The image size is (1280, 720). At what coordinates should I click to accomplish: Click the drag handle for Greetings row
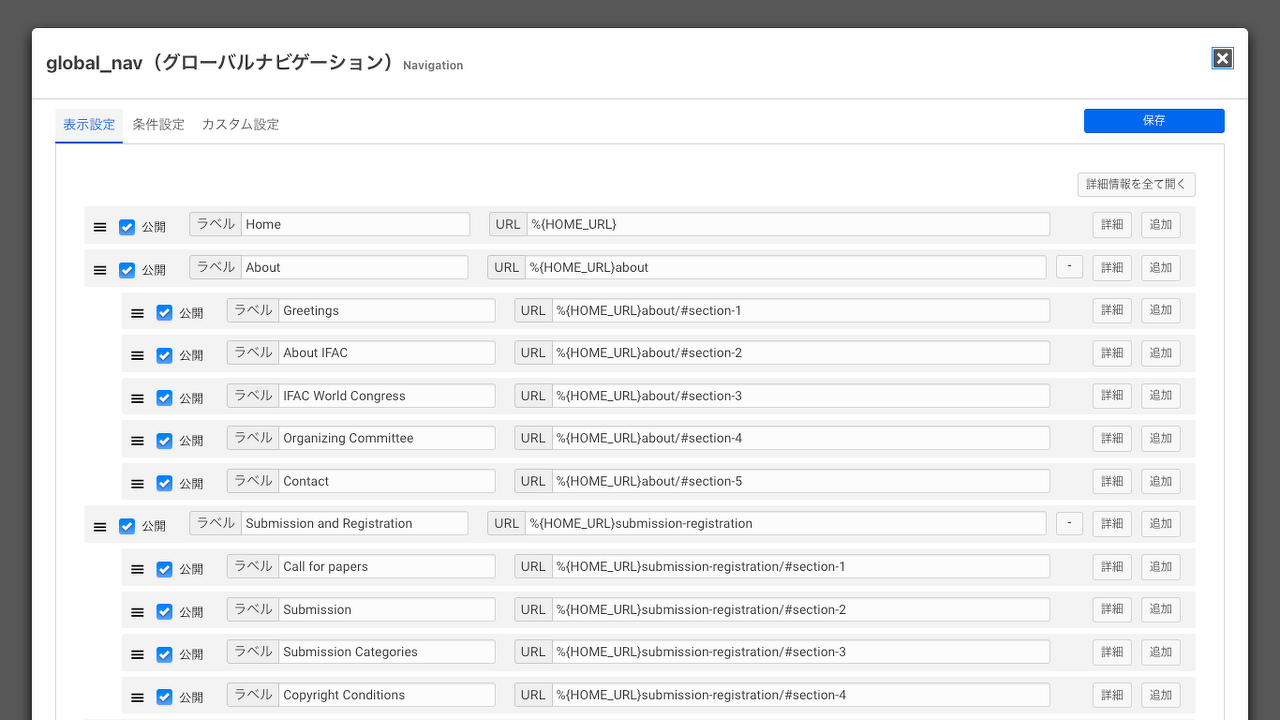click(x=138, y=313)
